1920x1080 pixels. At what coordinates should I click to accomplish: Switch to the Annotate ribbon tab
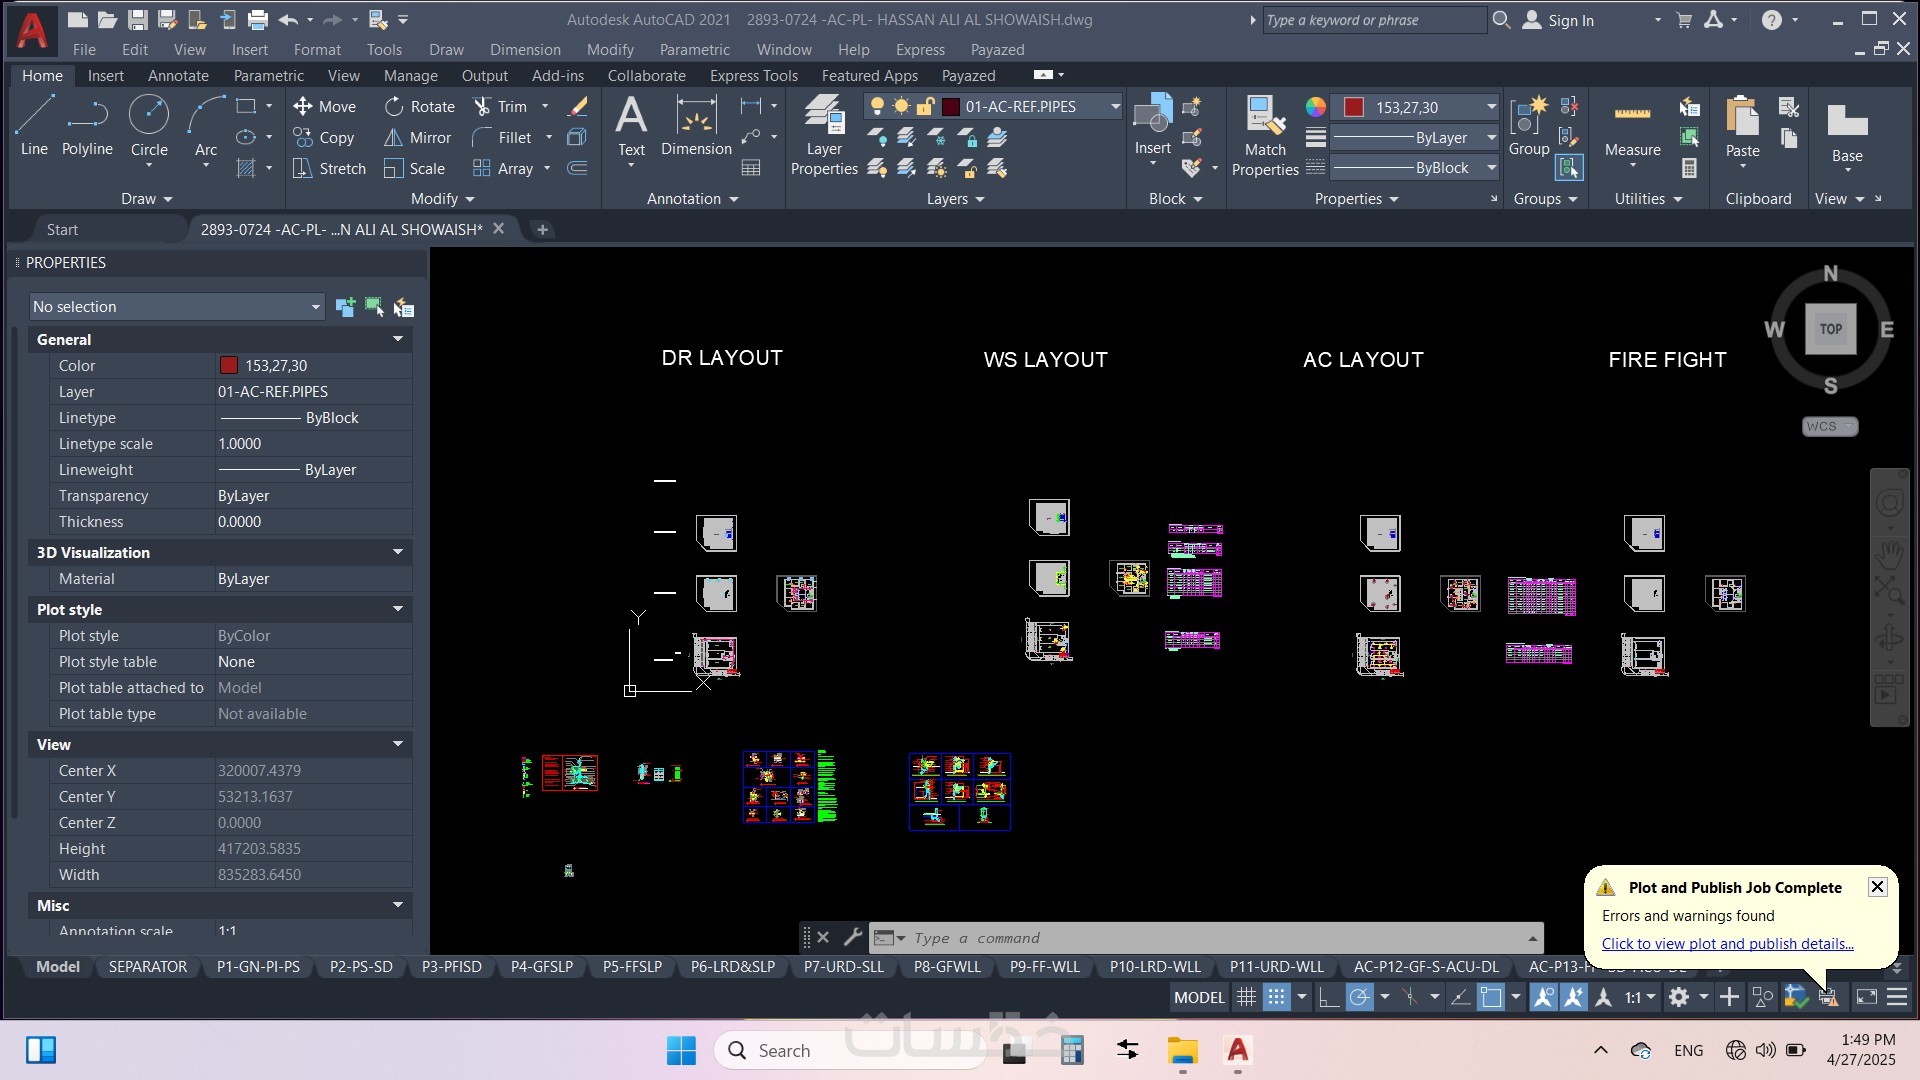178,76
